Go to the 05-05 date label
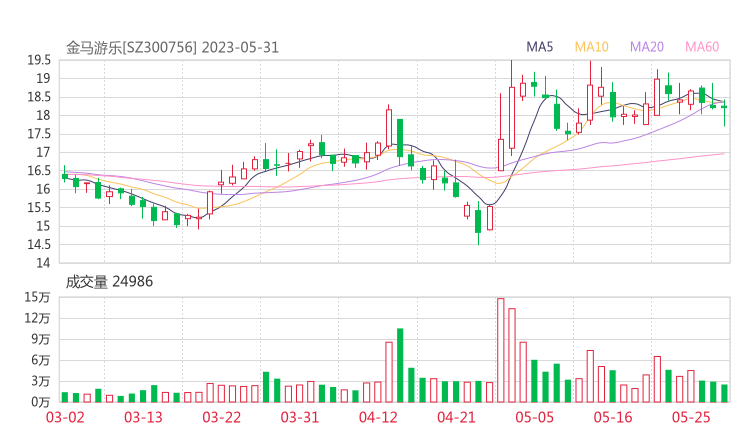 534,417
